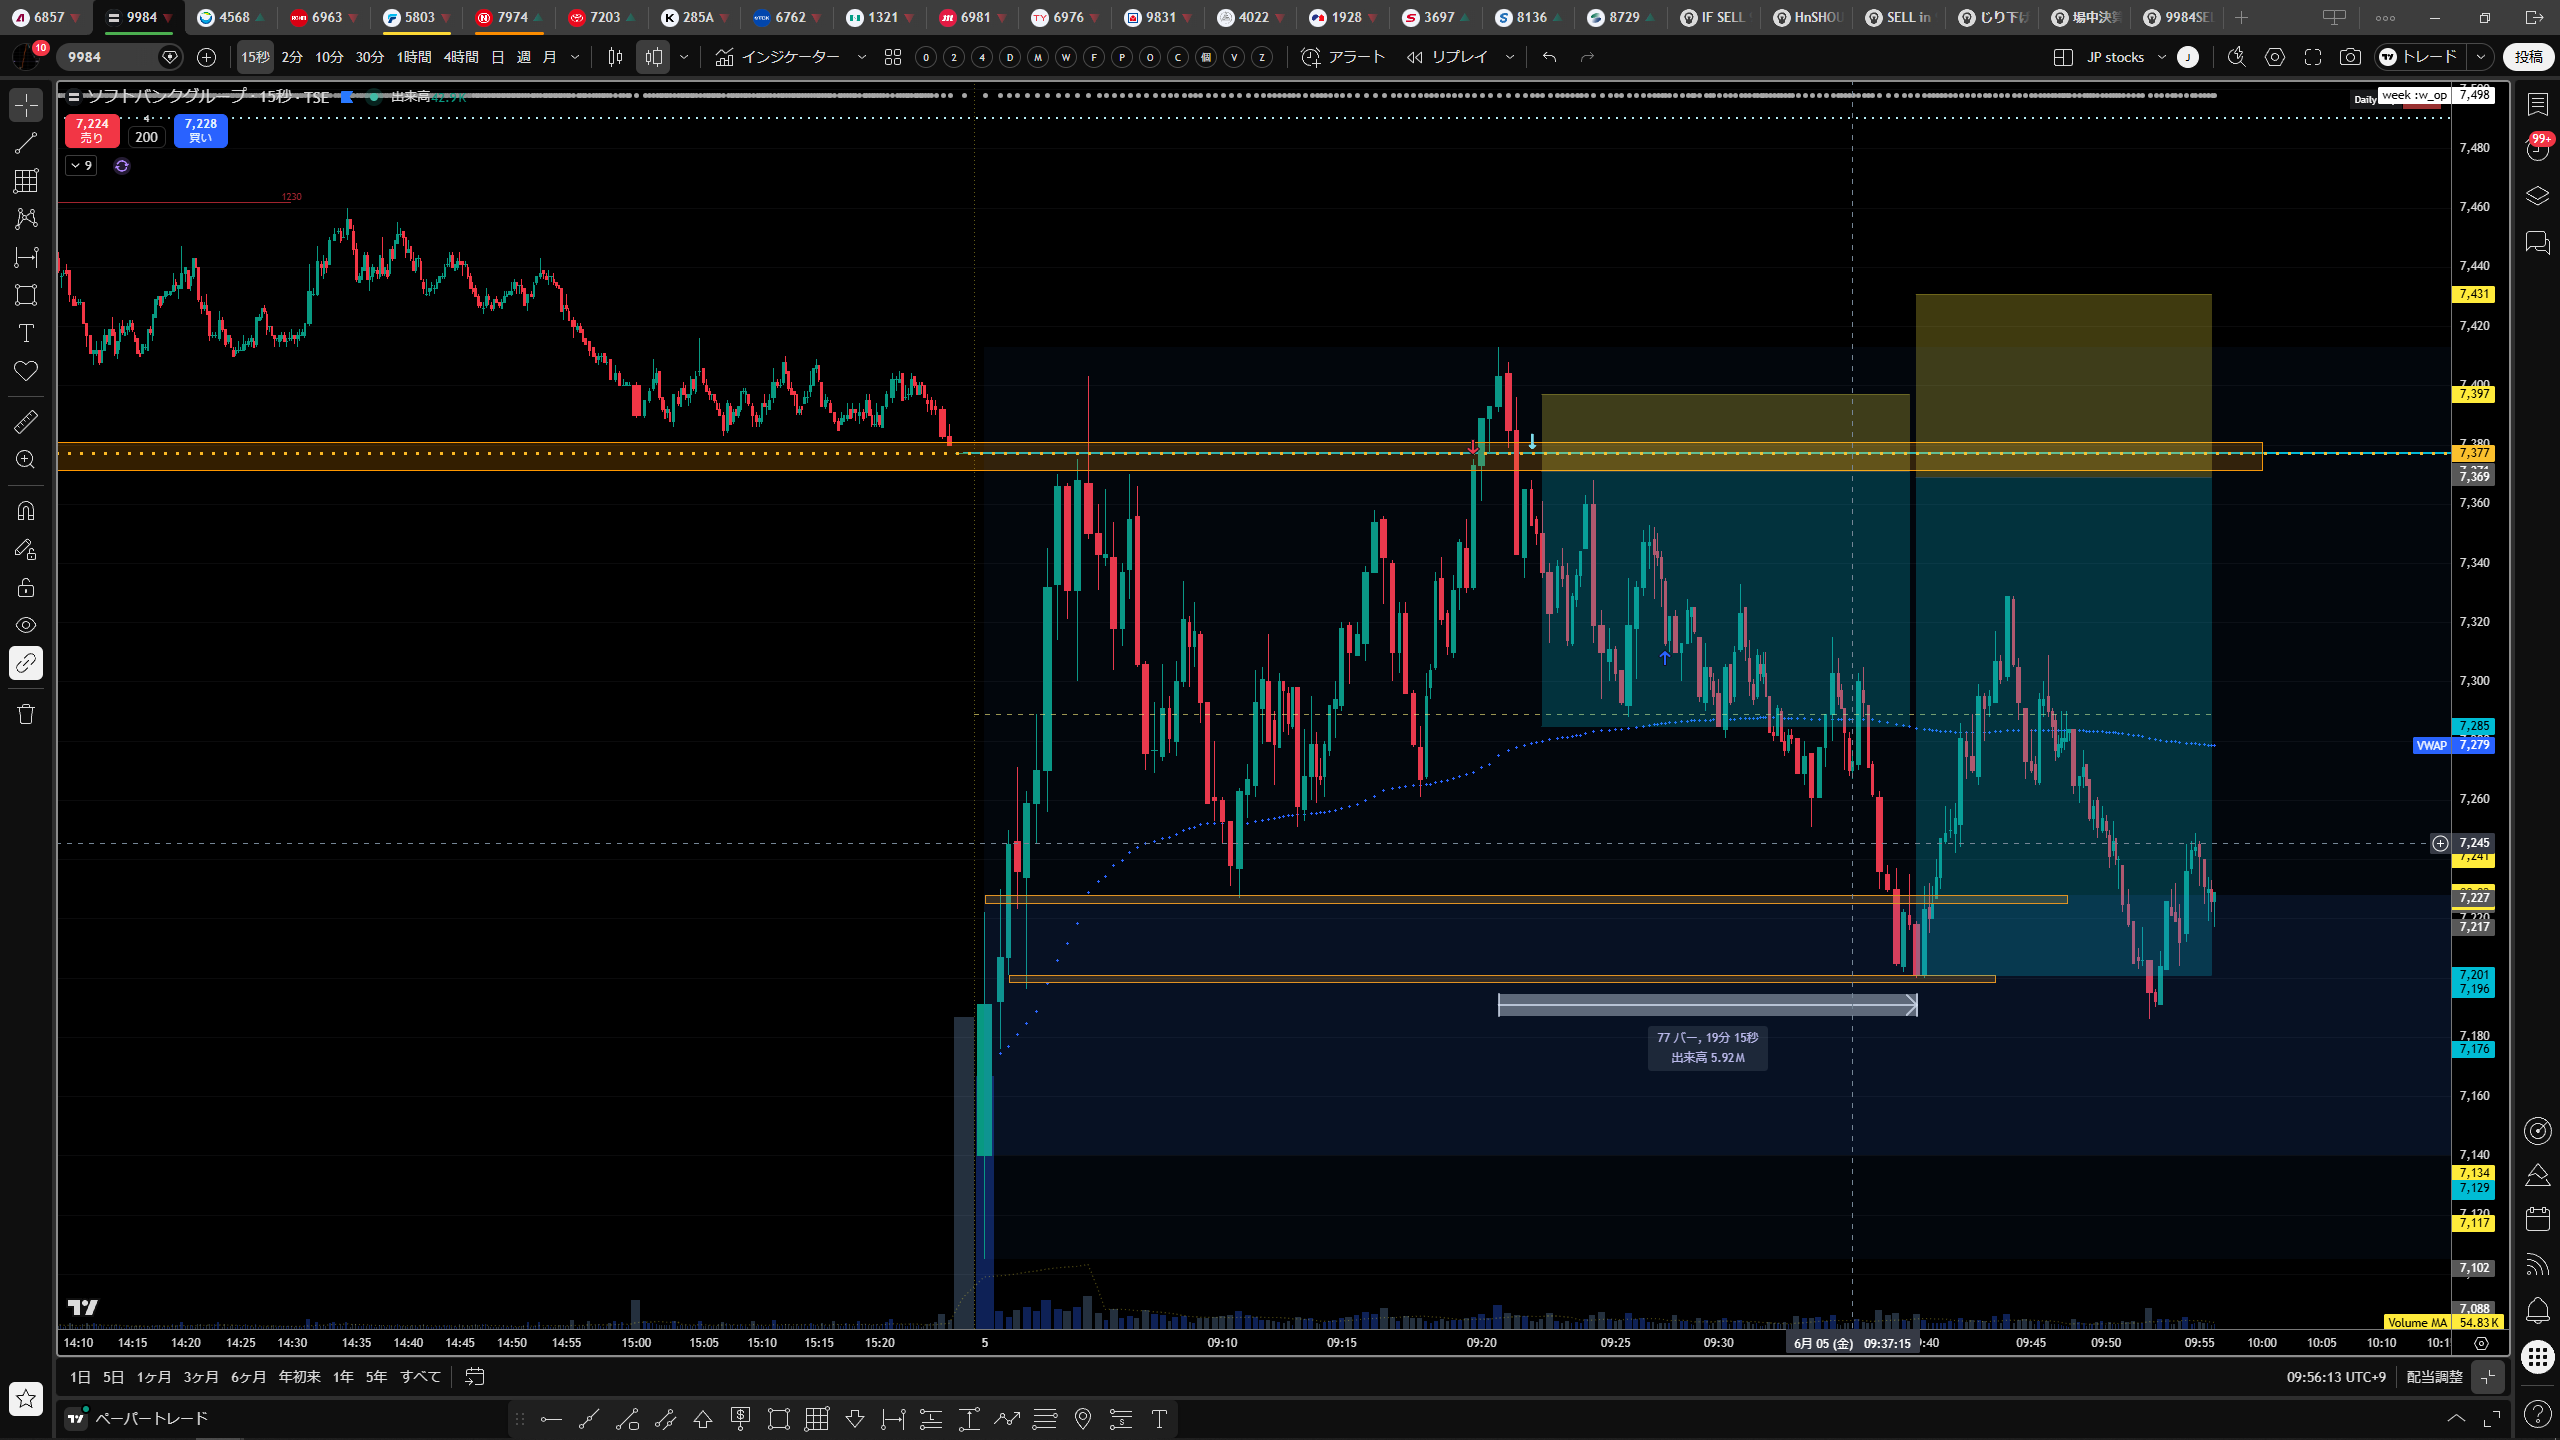The height and width of the screenshot is (1440, 2560).
Task: Click the undo arrow in top toolbar
Action: pos(1550,57)
